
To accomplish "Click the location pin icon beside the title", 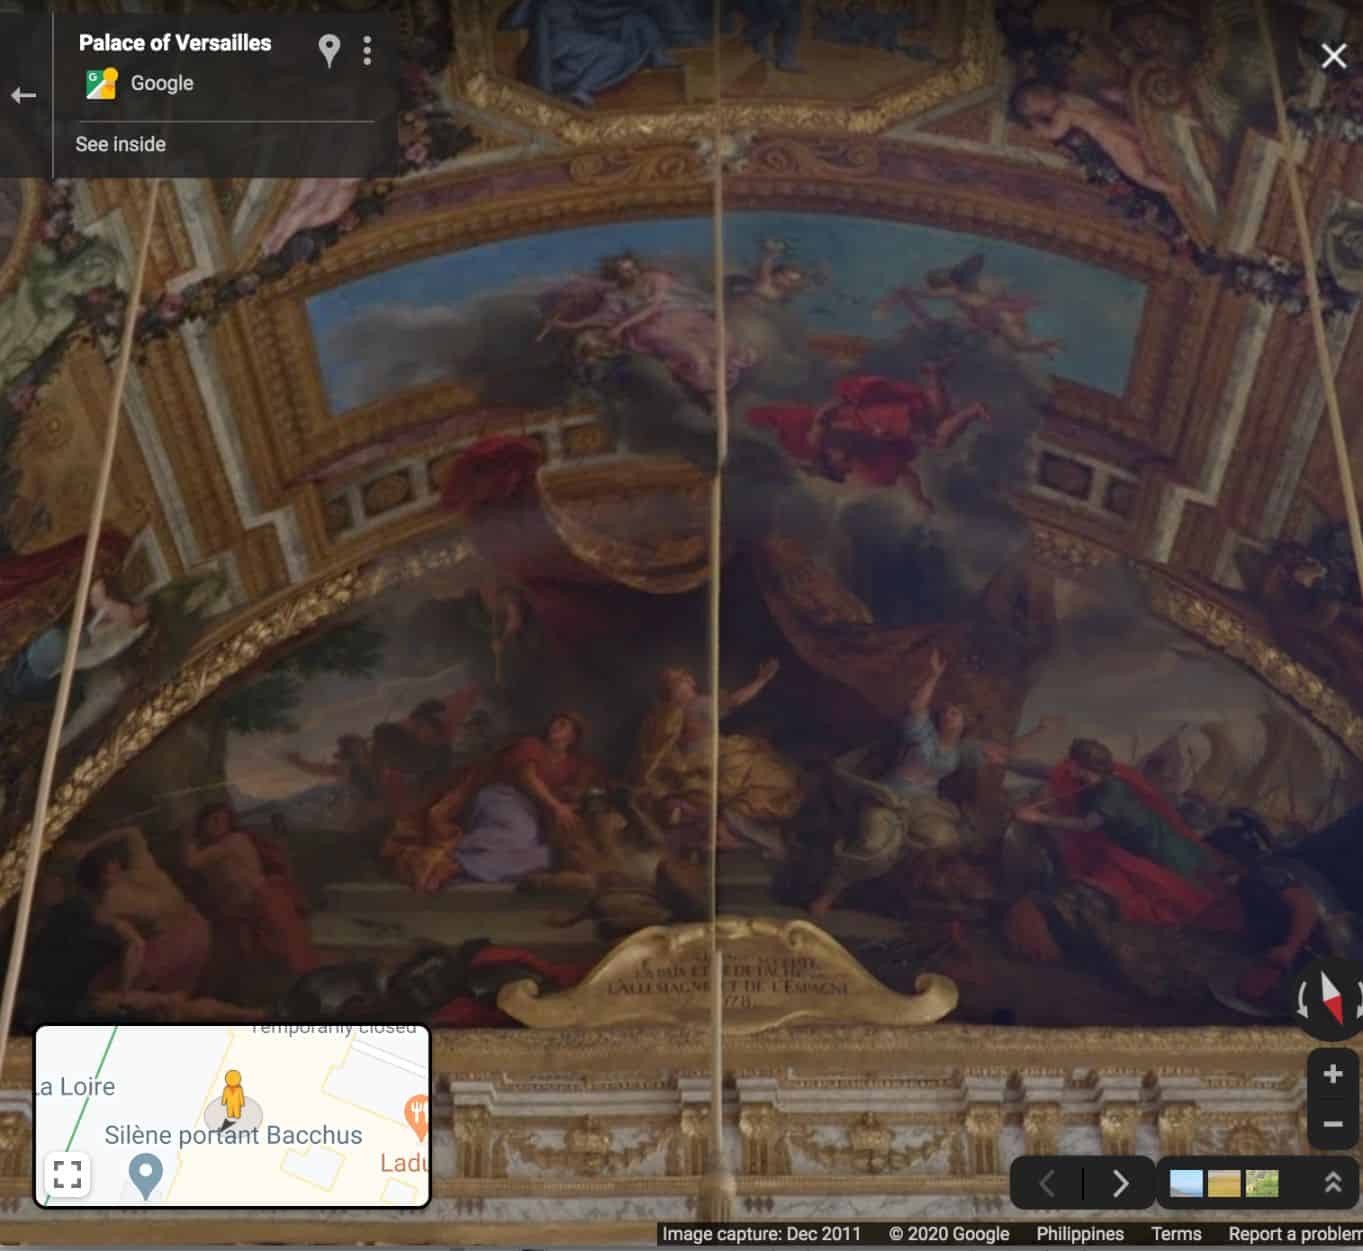I will point(329,49).
